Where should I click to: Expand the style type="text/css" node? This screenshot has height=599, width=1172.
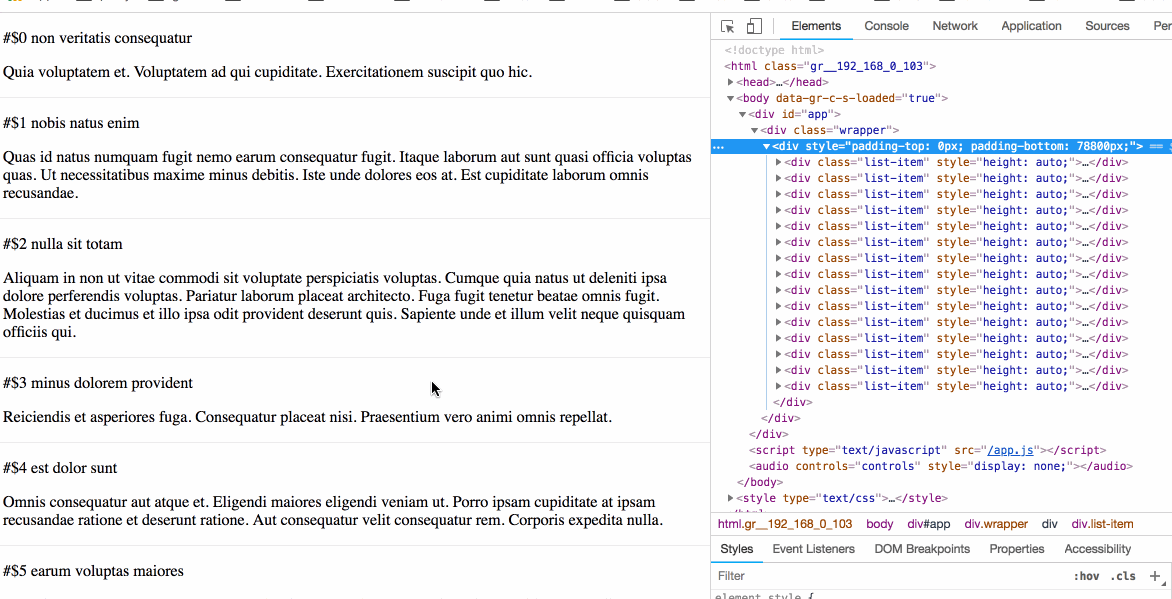pos(732,498)
